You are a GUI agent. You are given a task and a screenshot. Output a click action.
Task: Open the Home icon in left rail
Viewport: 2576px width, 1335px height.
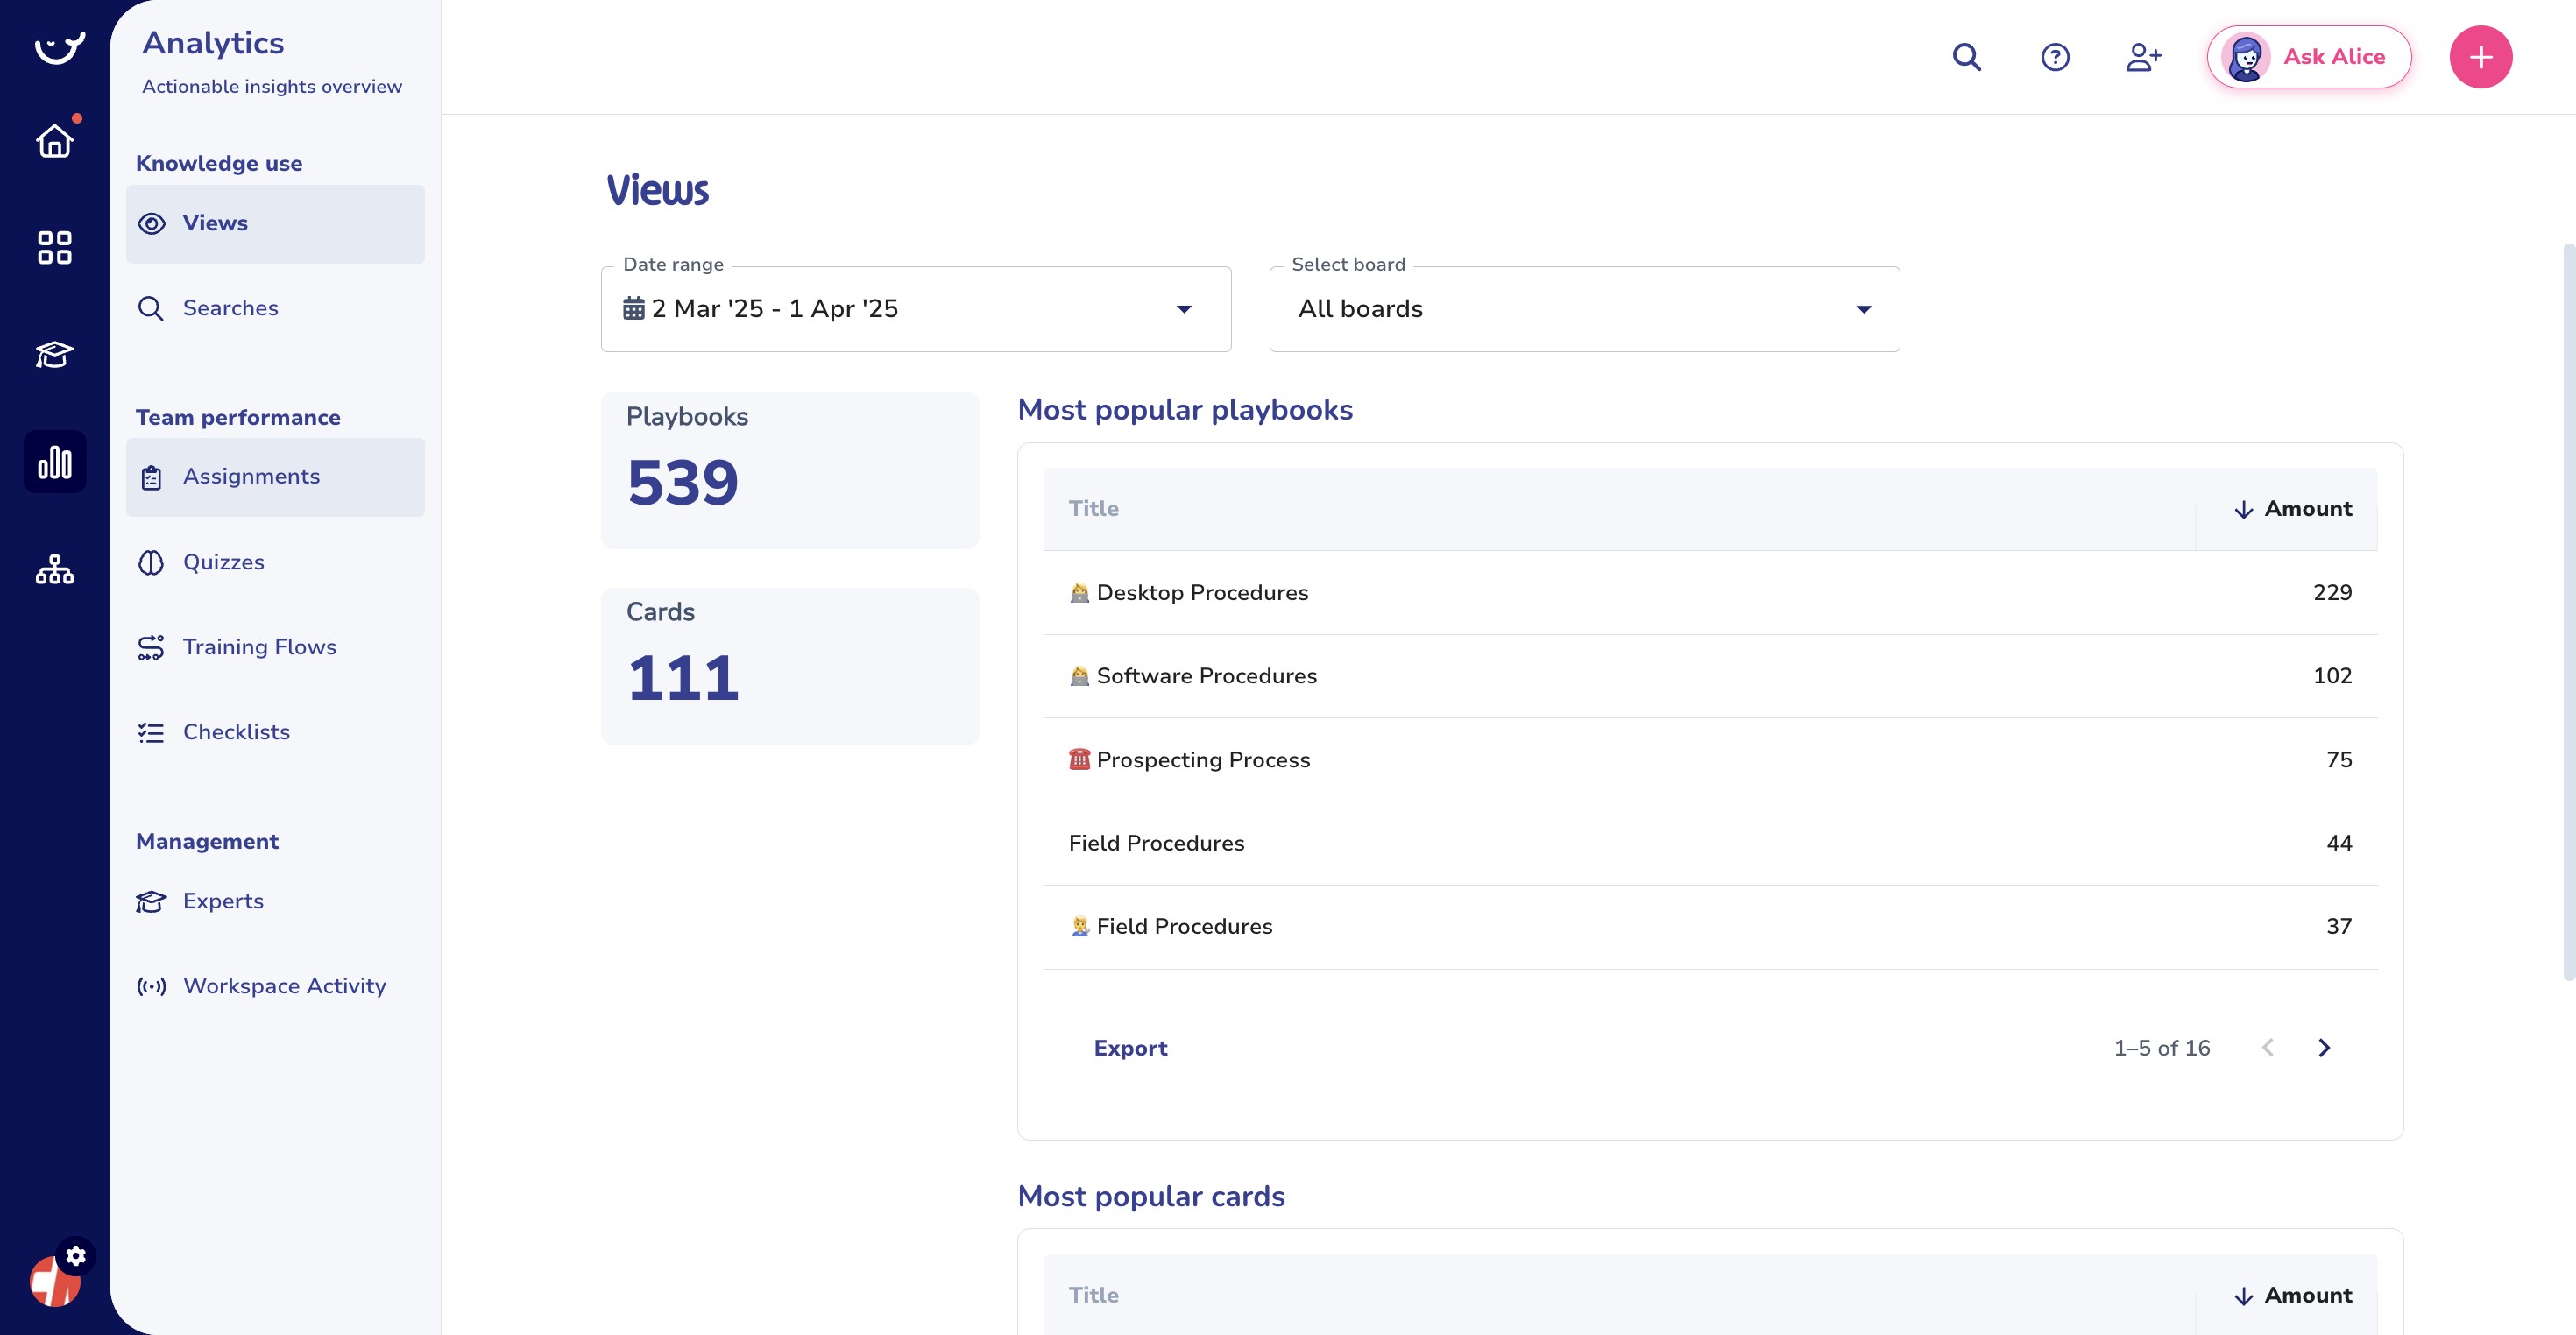tap(55, 140)
